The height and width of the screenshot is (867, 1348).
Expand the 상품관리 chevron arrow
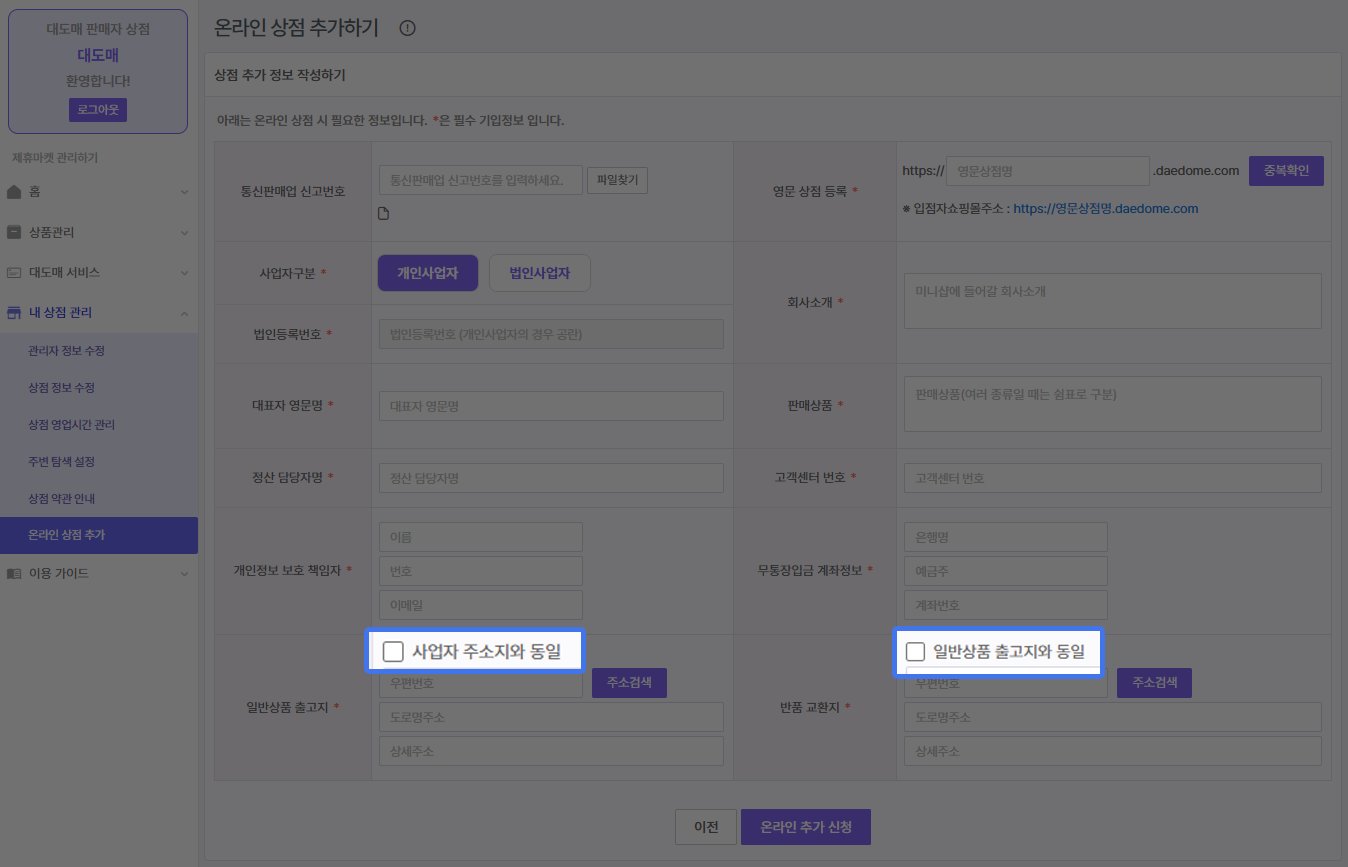[x=184, y=232]
